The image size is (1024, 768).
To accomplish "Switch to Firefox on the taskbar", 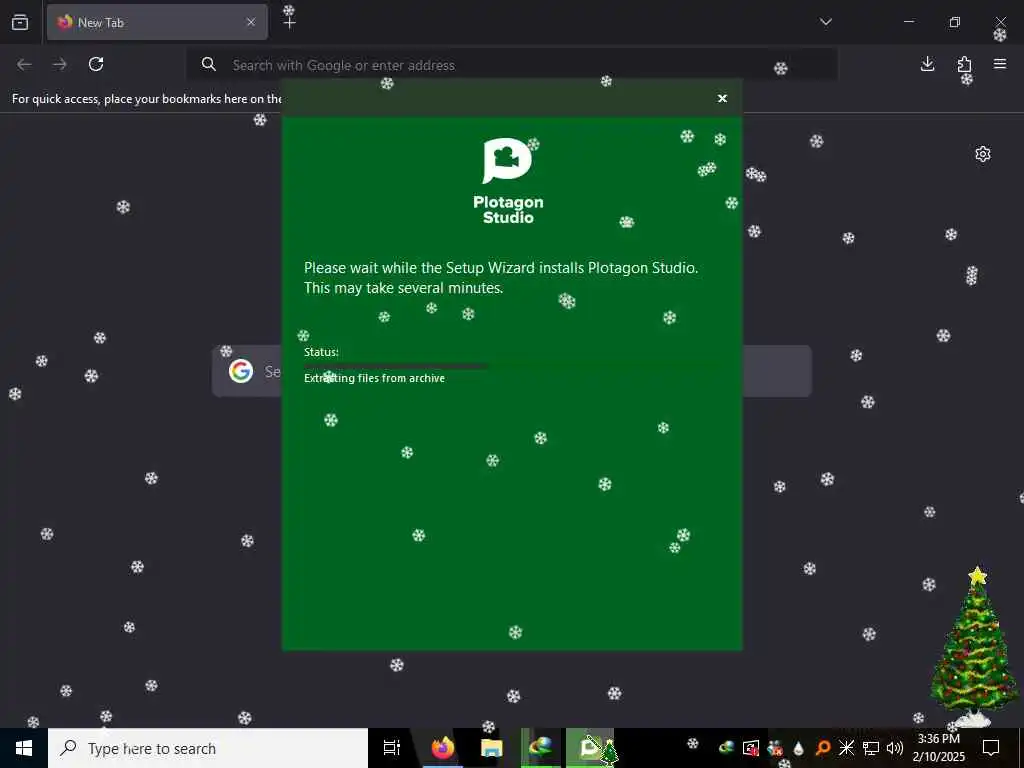I will coord(442,748).
